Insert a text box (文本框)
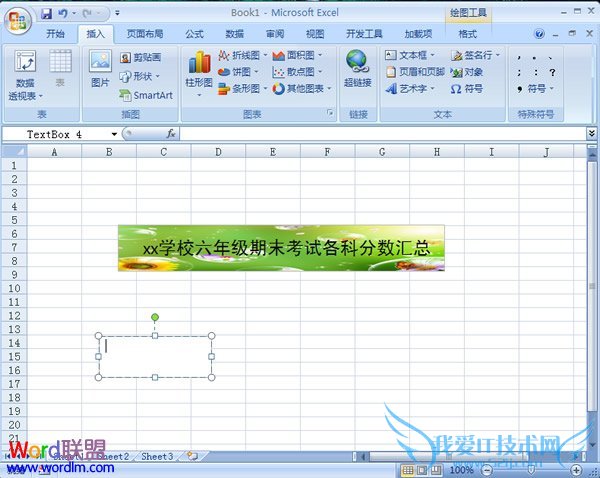 (410, 55)
